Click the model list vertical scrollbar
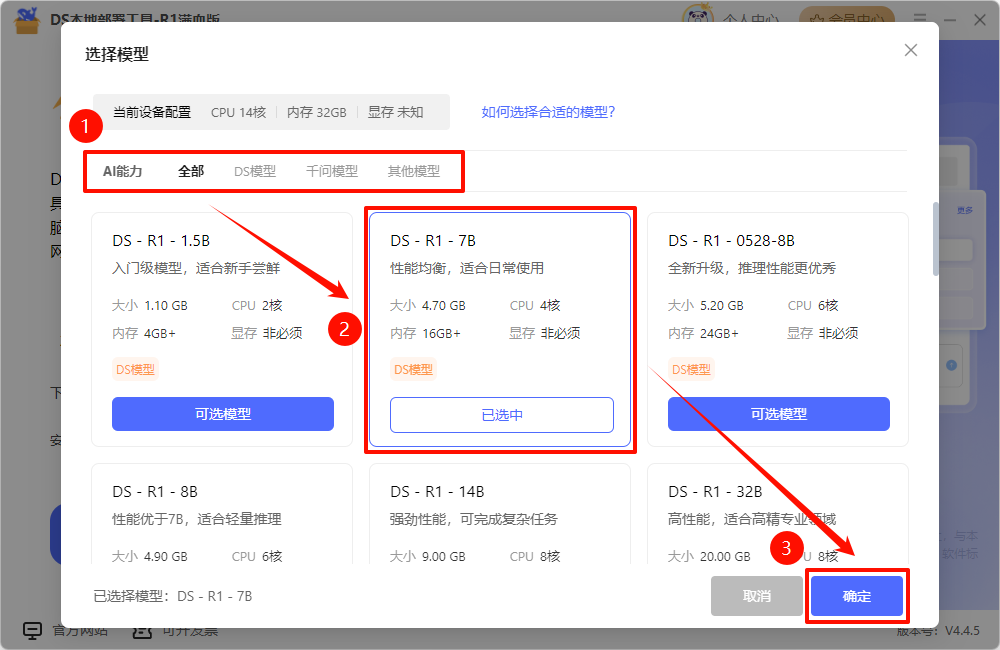Viewport: 1000px width, 650px height. point(935,240)
